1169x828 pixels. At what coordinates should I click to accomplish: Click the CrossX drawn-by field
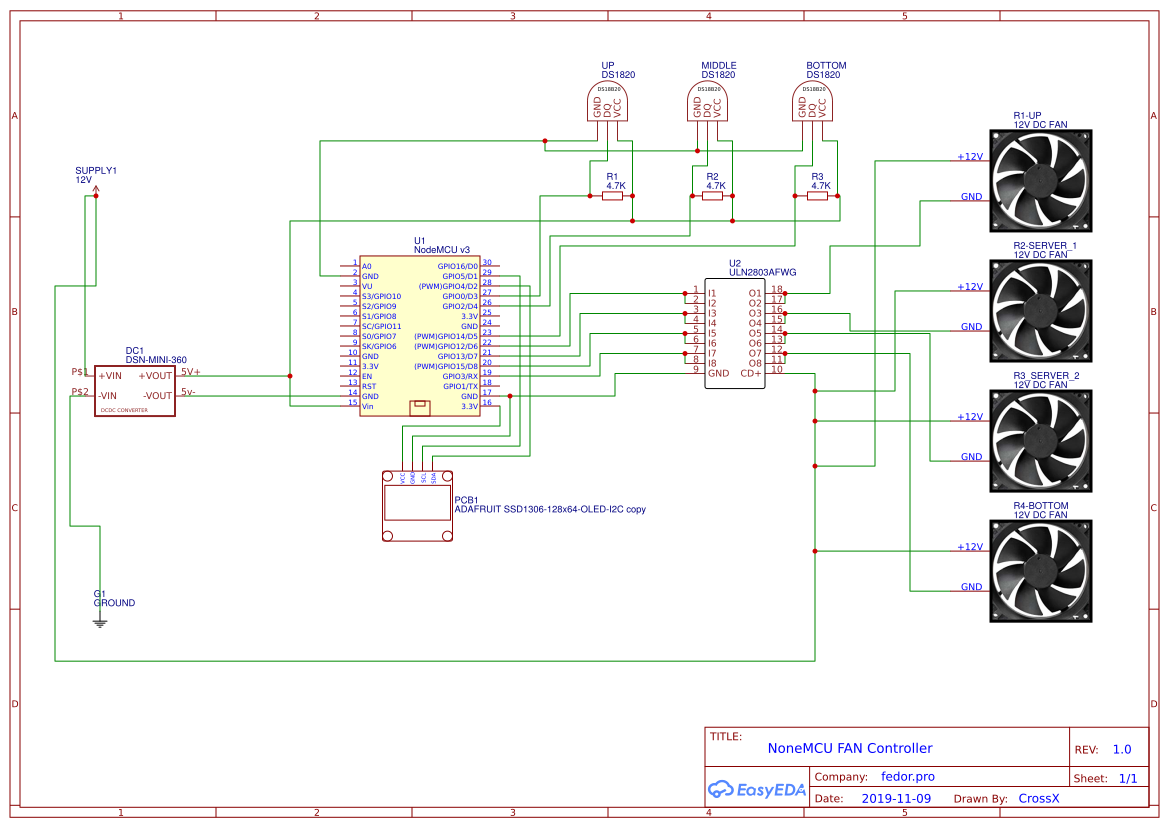coord(1039,798)
